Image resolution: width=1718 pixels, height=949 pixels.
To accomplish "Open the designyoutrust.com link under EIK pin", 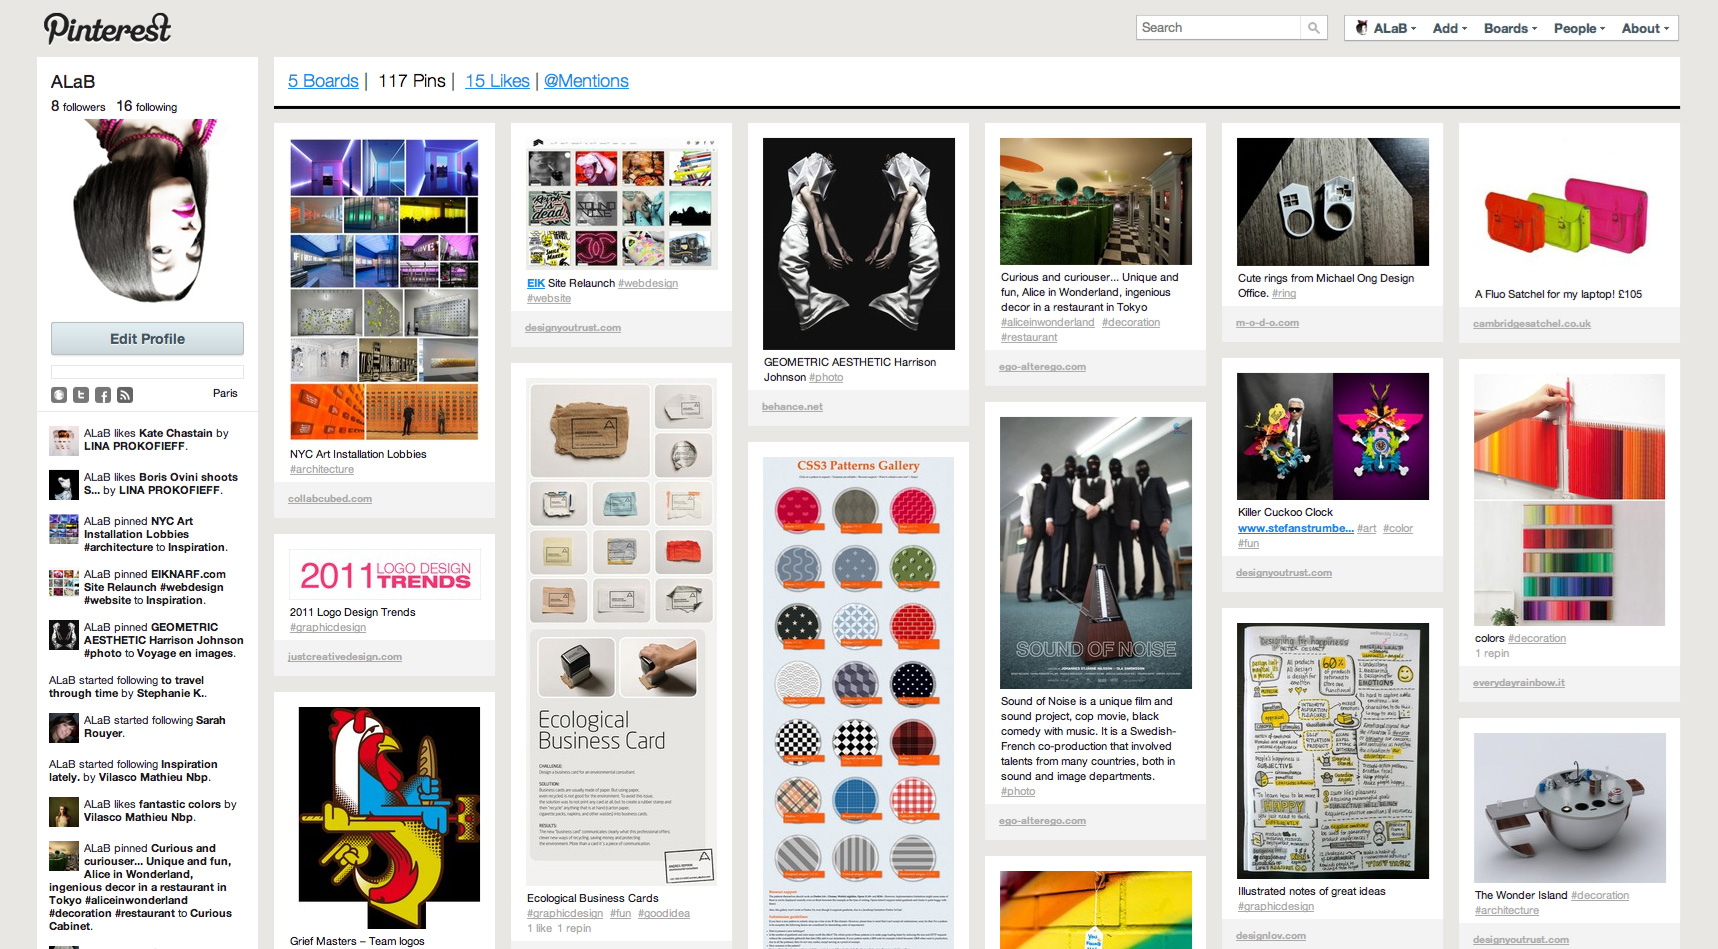I will click(x=573, y=327).
